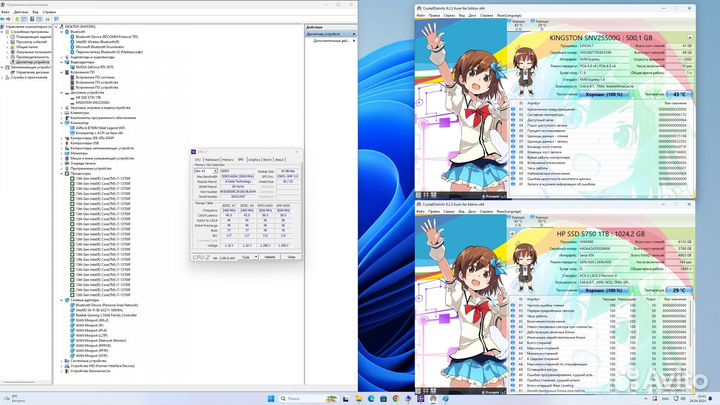Image resolution: width=720 pixels, height=405 pixels.
Task: Open memory slot selection dropdown in CPU-Z
Action: coord(206,171)
